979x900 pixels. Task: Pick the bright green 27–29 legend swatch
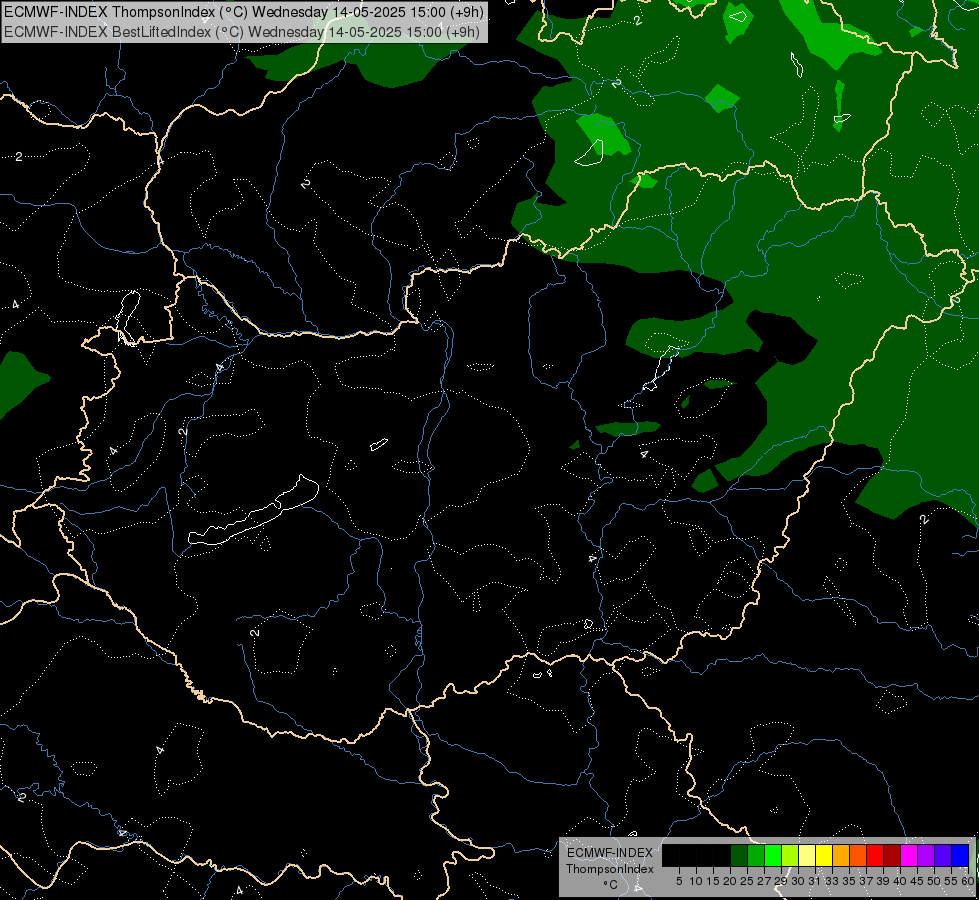[773, 855]
